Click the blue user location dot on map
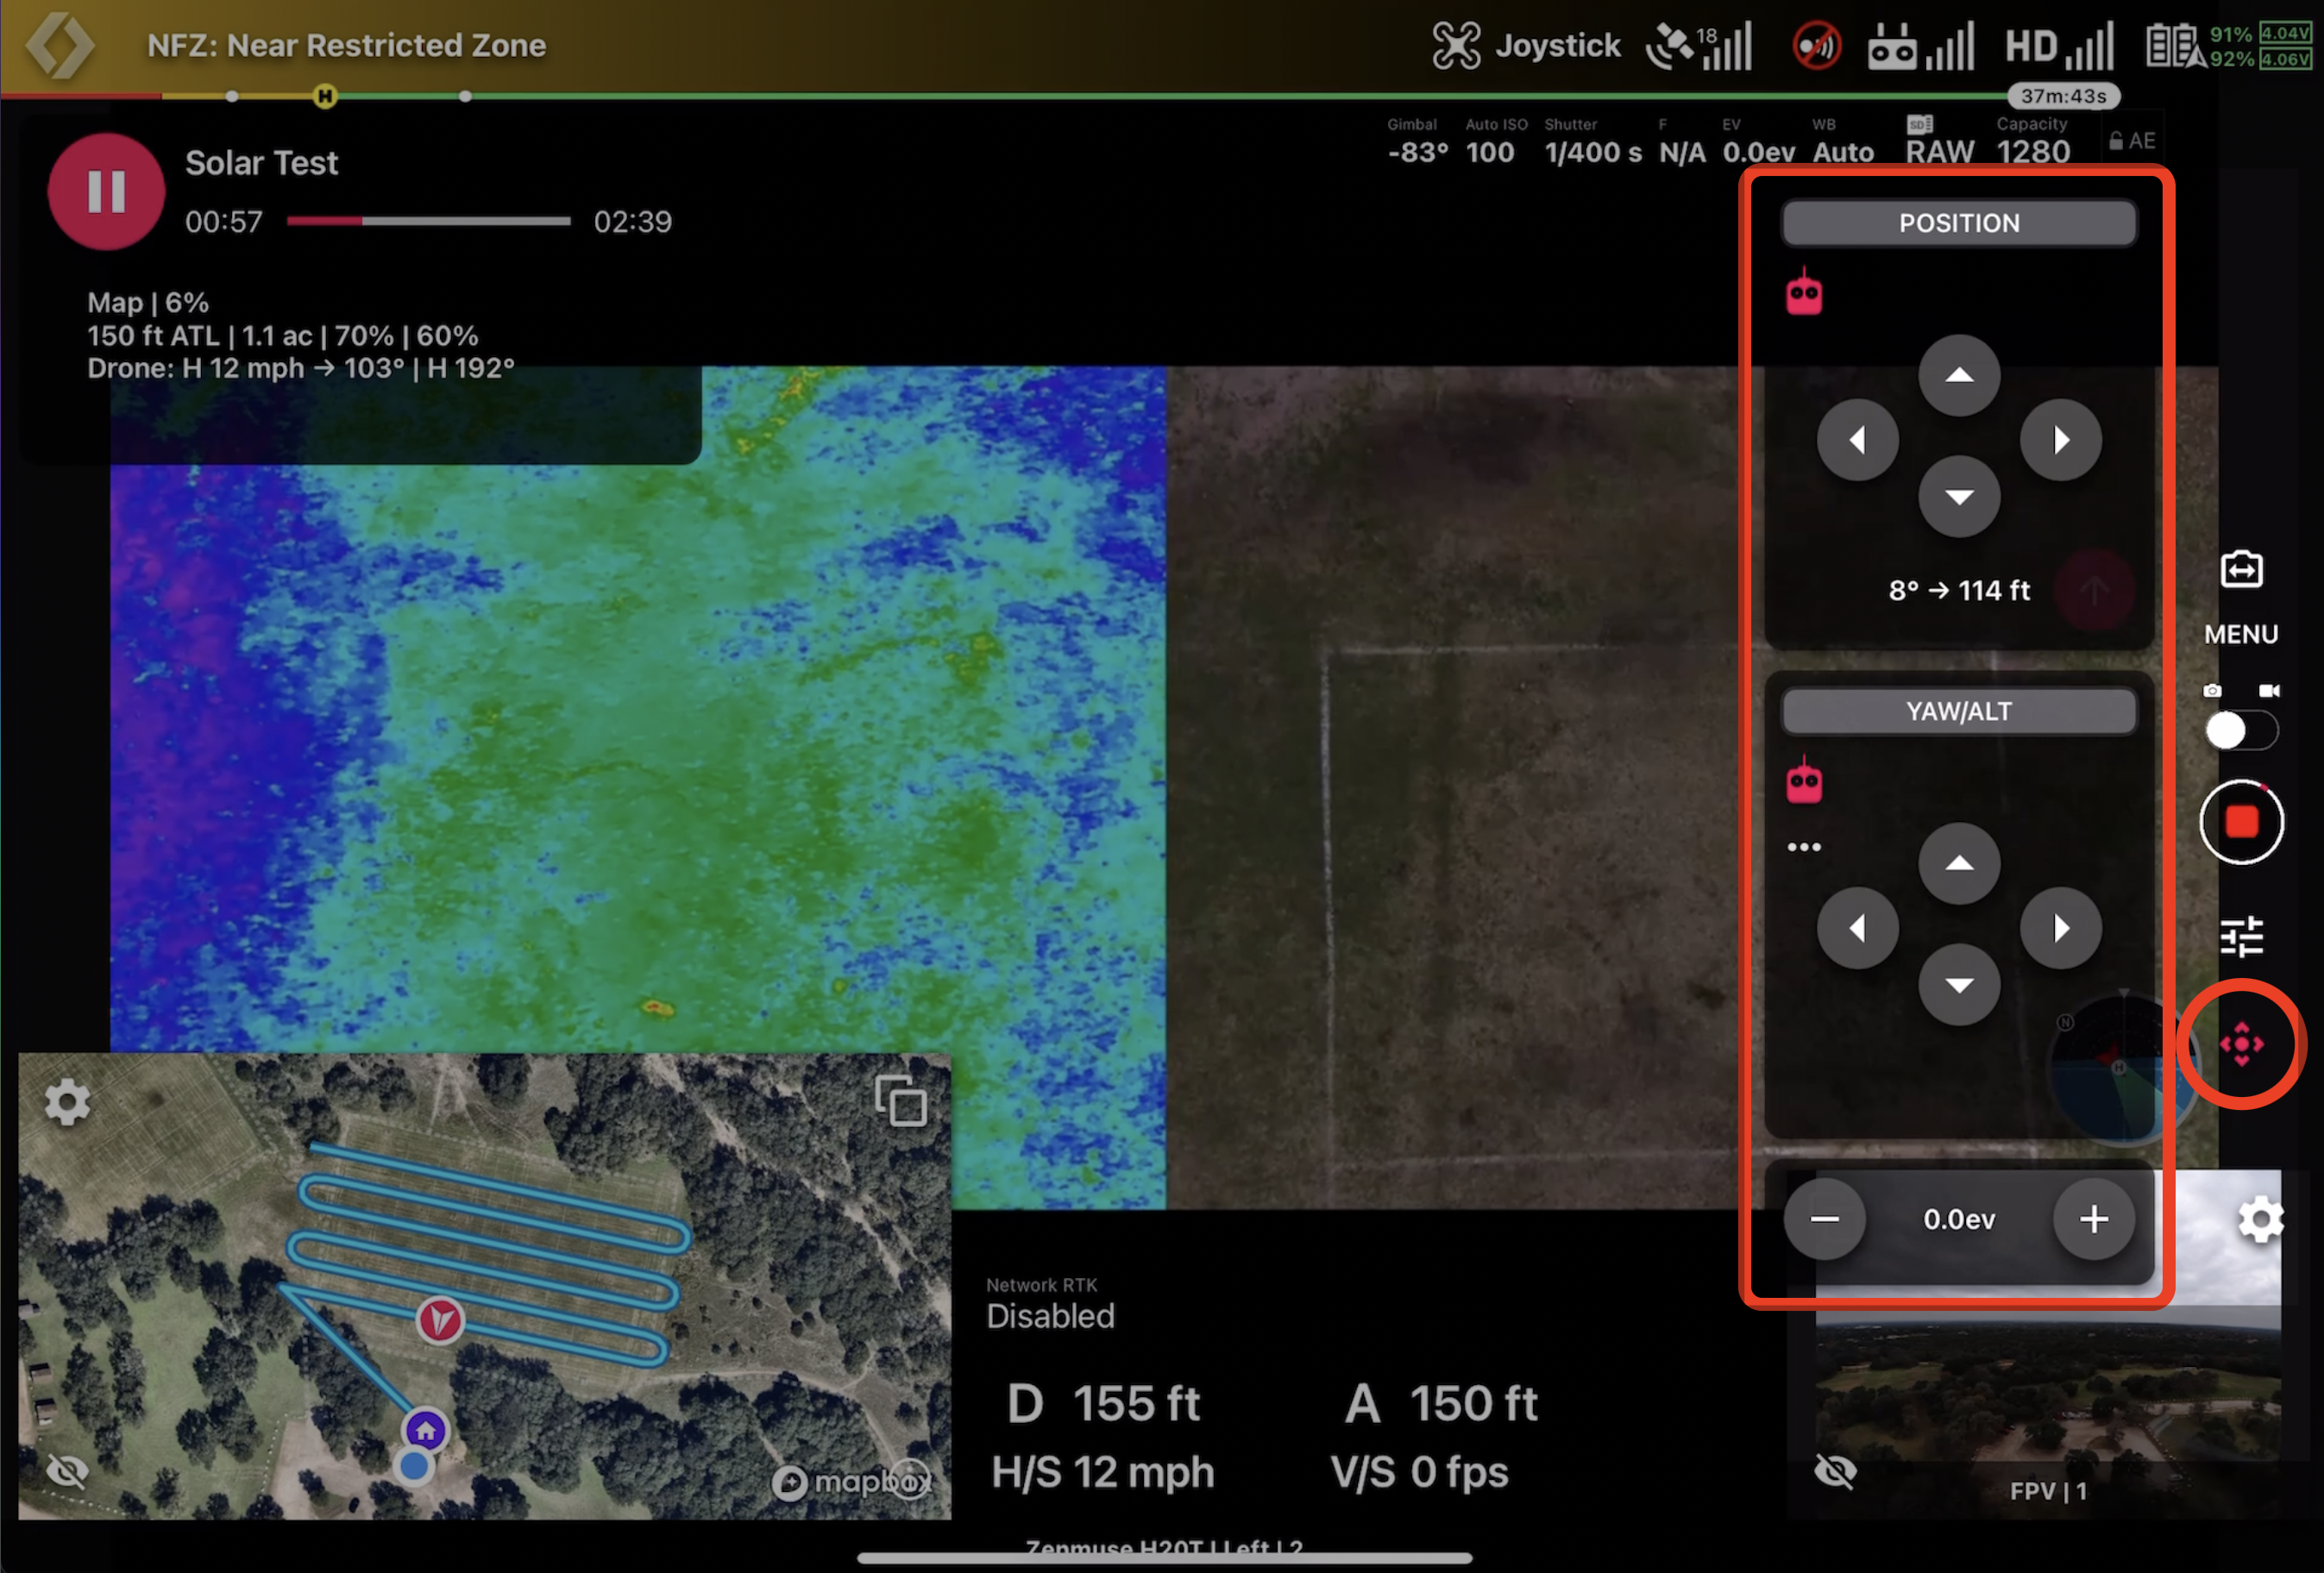The width and height of the screenshot is (2324, 1573). pos(413,1466)
